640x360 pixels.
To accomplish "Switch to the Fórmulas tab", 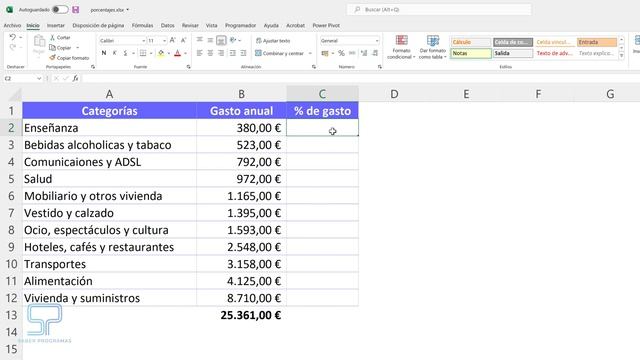I will tap(142, 25).
